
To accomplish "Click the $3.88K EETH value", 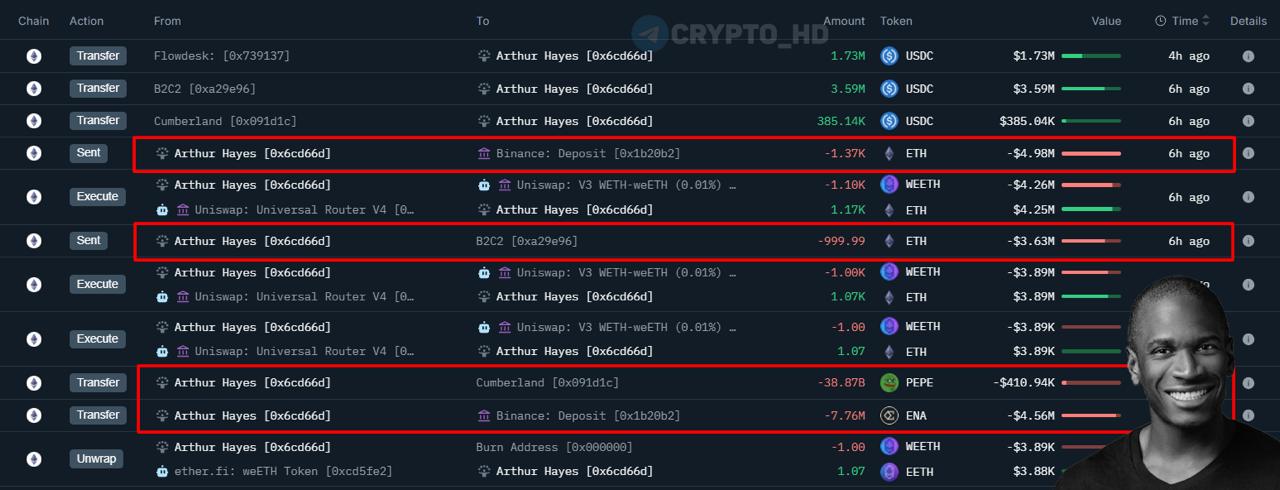I will [x=1033, y=471].
